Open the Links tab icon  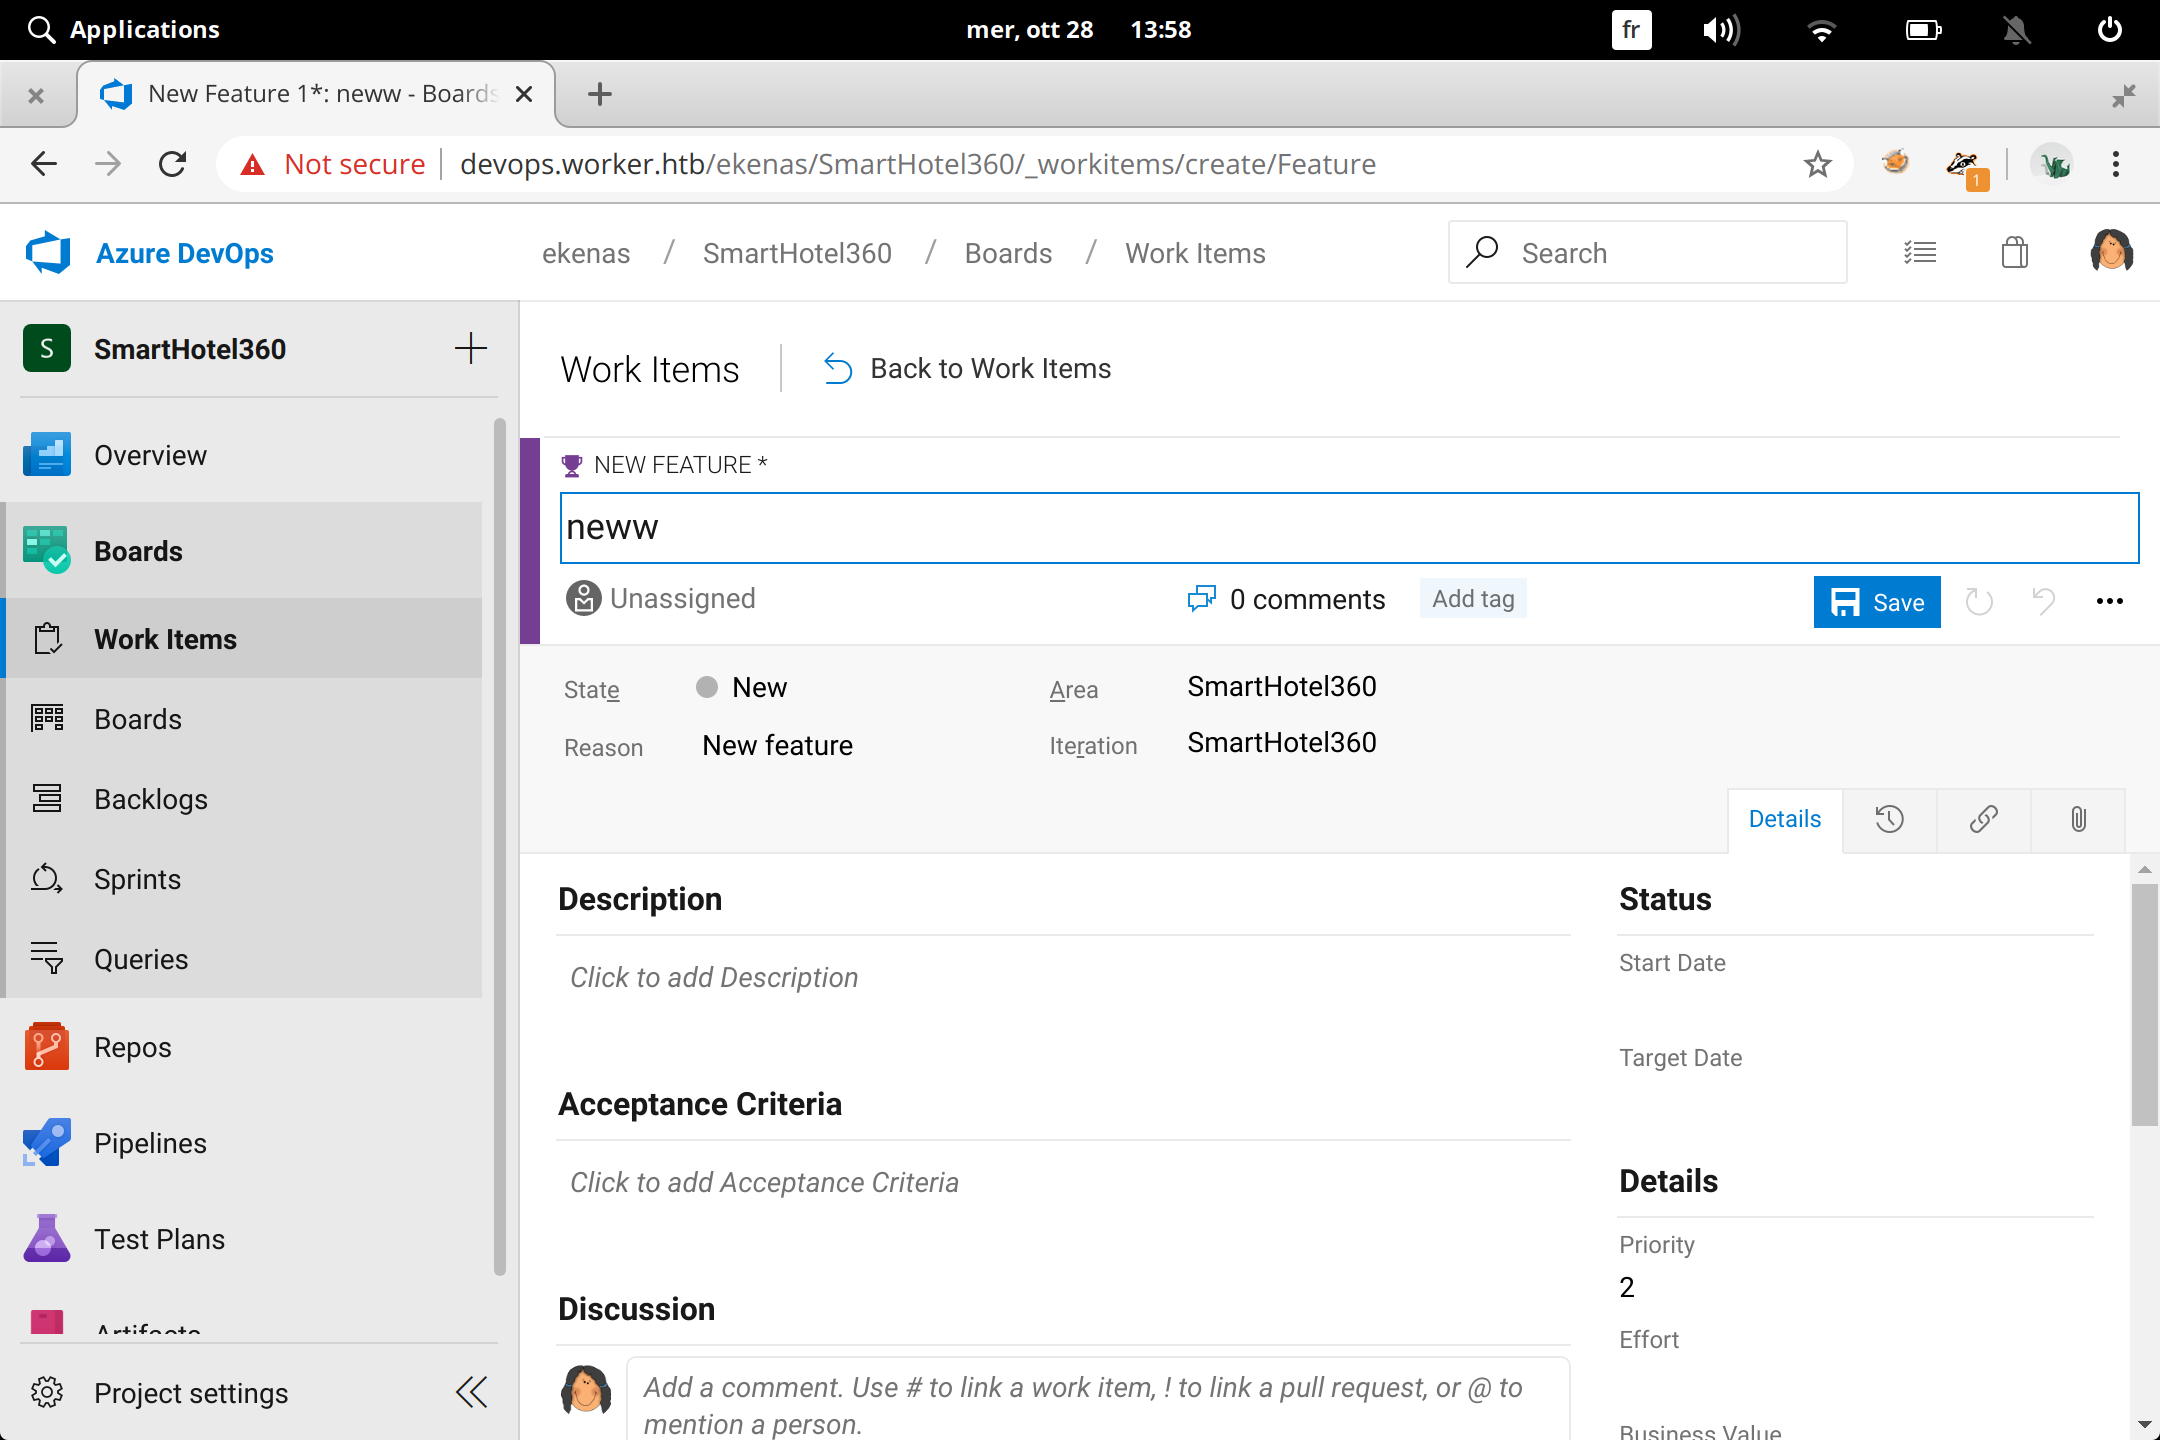point(1983,820)
